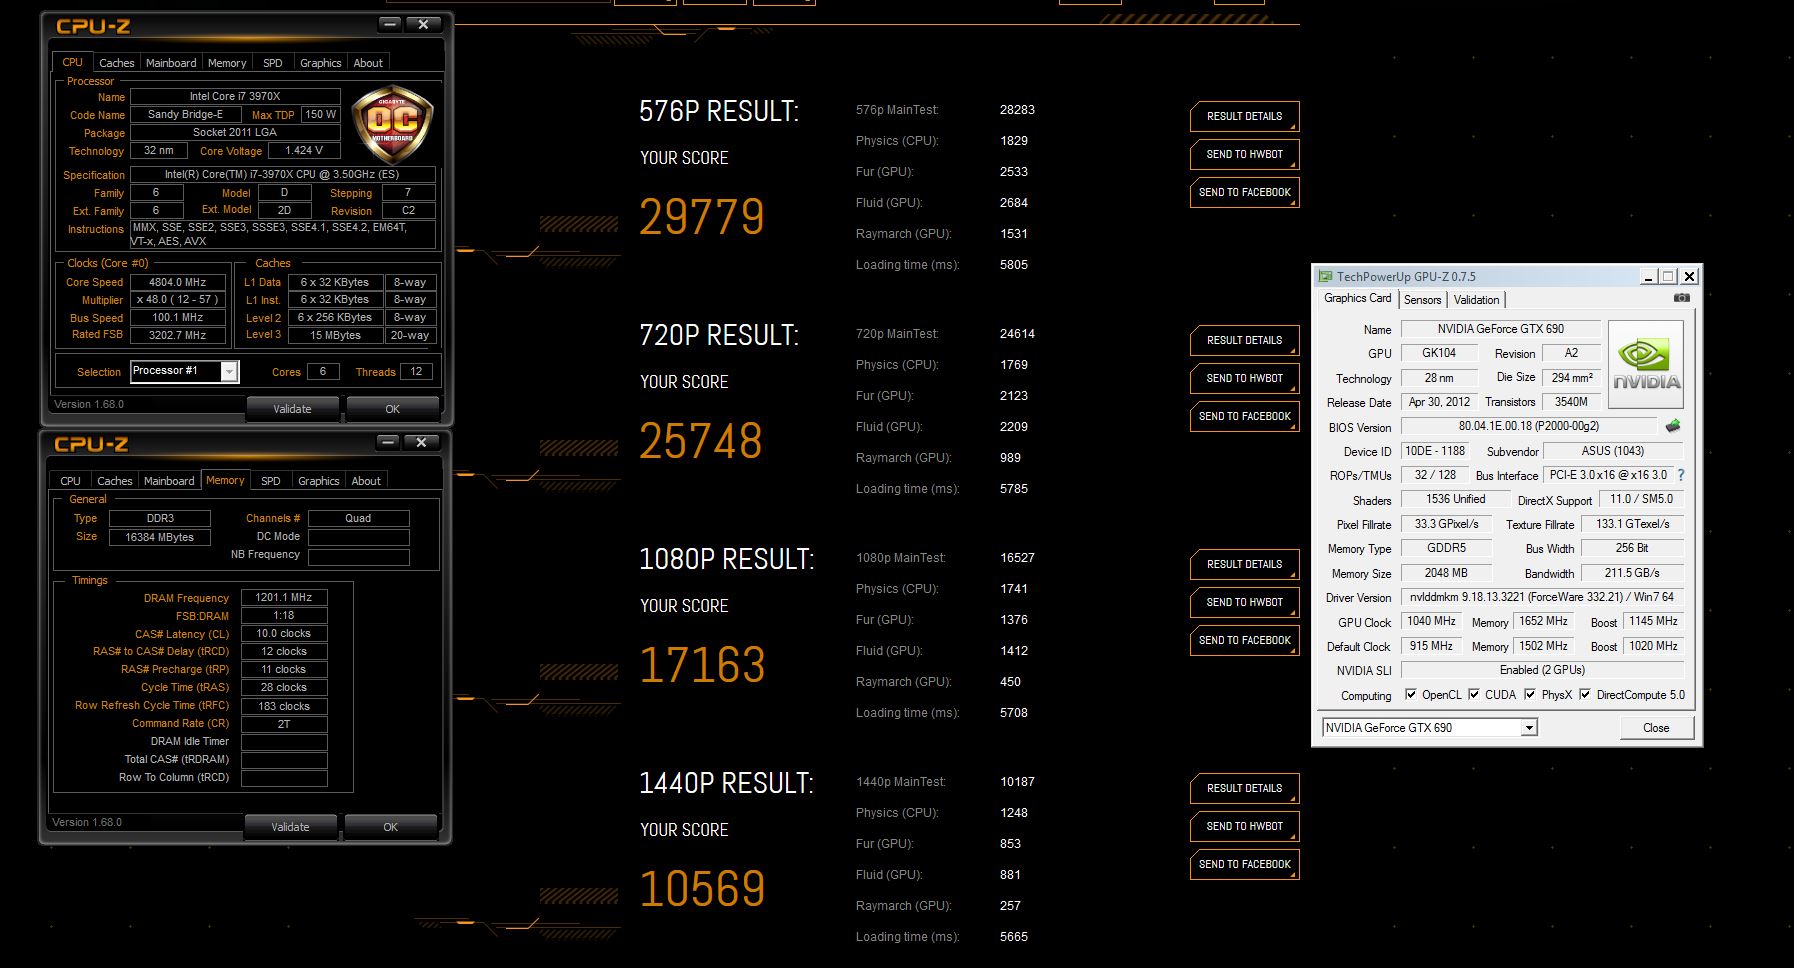Click the NVIDIA SLI Enabled (2 GPUs) field
The height and width of the screenshot is (968, 1794).
click(1542, 670)
